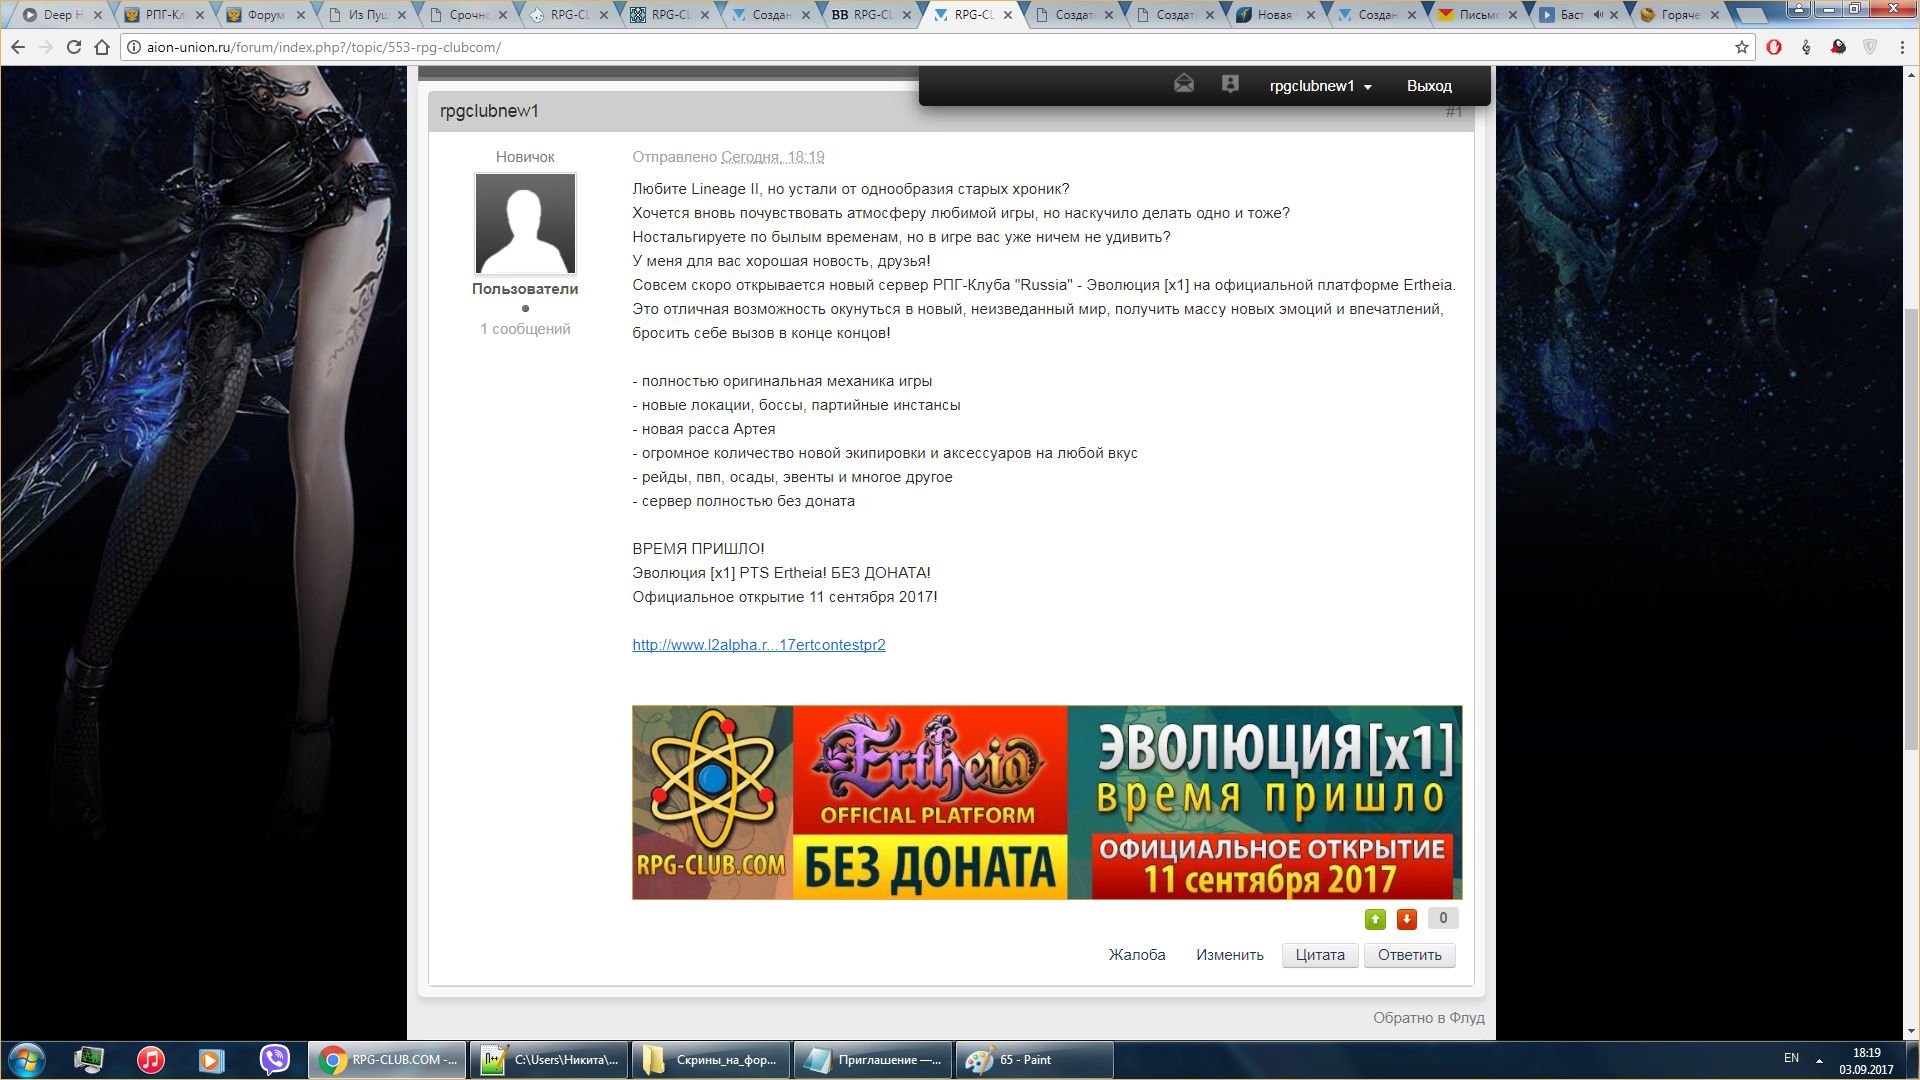This screenshot has height=1080, width=1920.
Task: Switch to Notepad++ C:\Users\Никита taskbar window
Action: pos(549,1060)
